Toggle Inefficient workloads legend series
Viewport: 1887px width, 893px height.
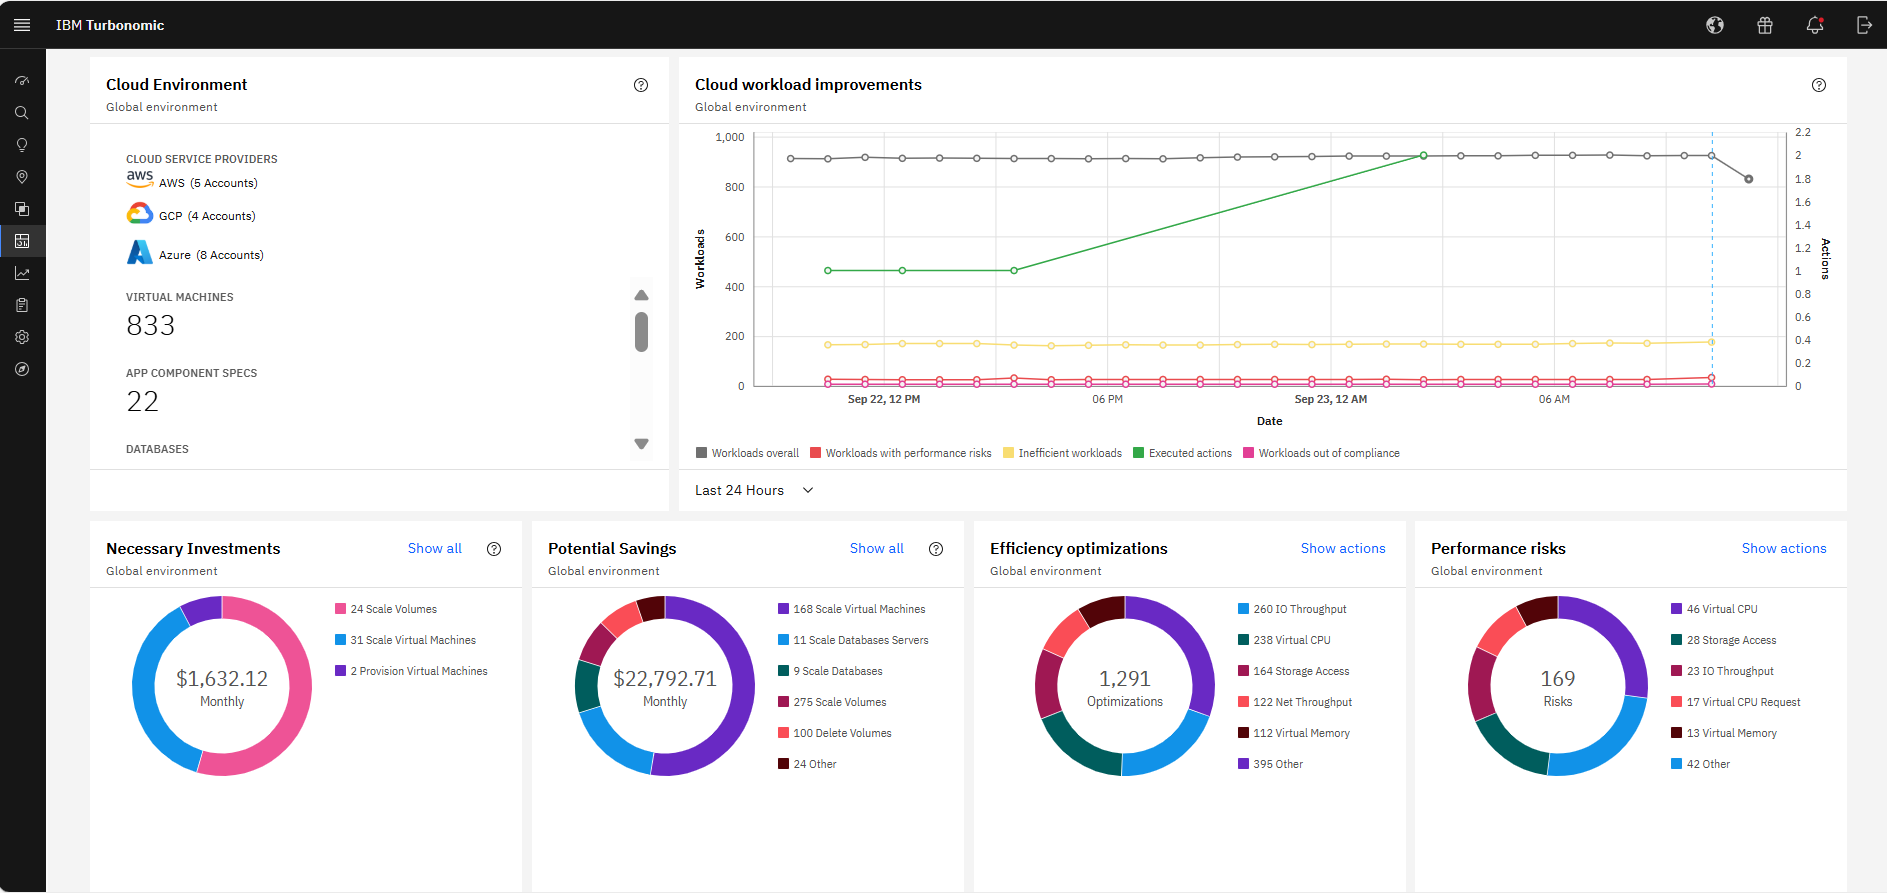point(1062,453)
